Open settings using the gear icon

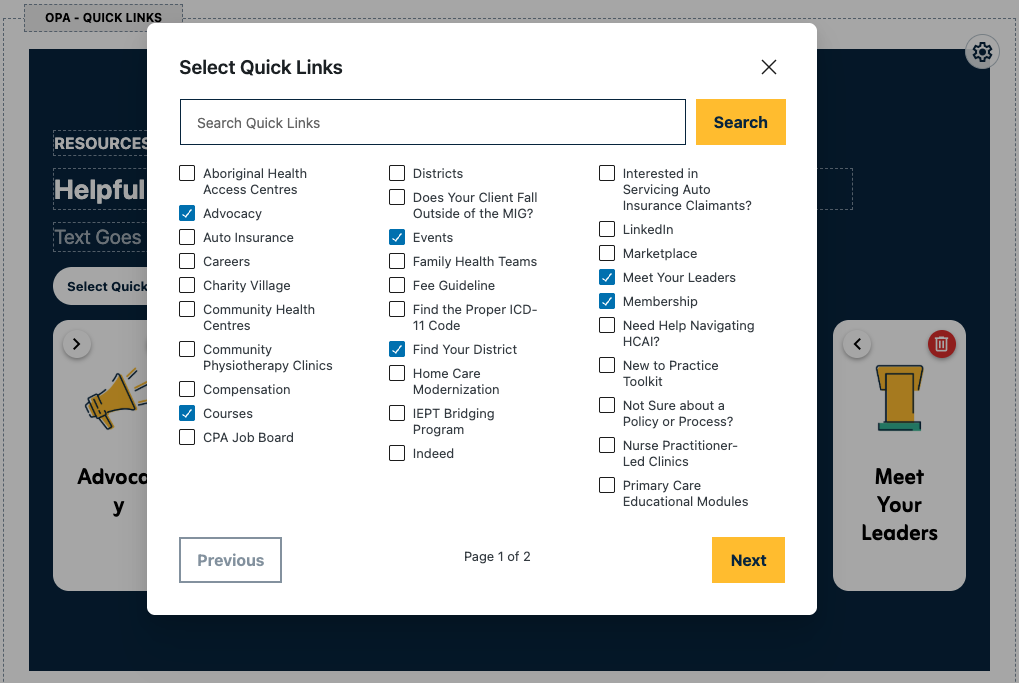click(981, 51)
